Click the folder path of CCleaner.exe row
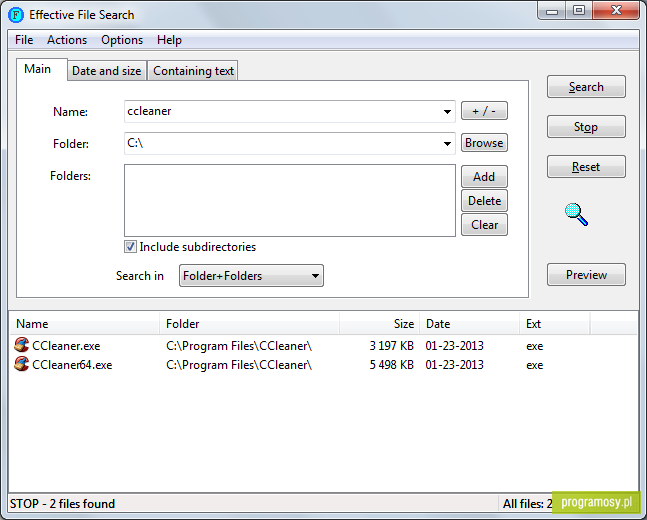The image size is (647, 520). pos(239,346)
